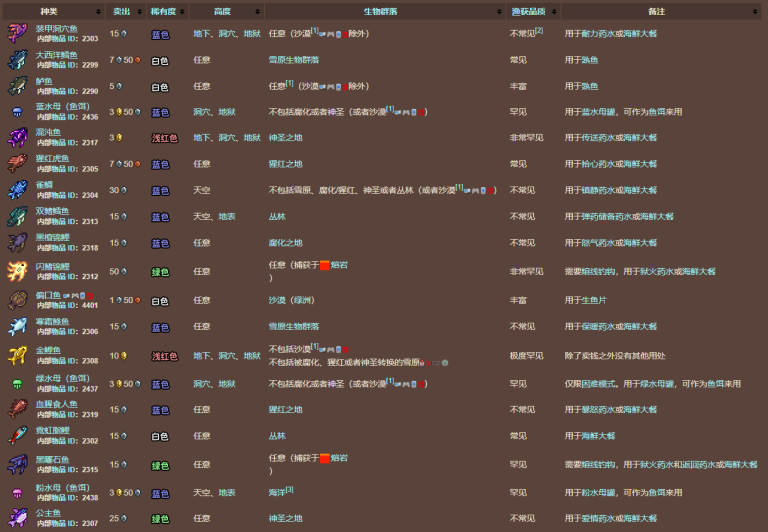Open the 蓝水母 (鱼饵) item link

[63, 107]
